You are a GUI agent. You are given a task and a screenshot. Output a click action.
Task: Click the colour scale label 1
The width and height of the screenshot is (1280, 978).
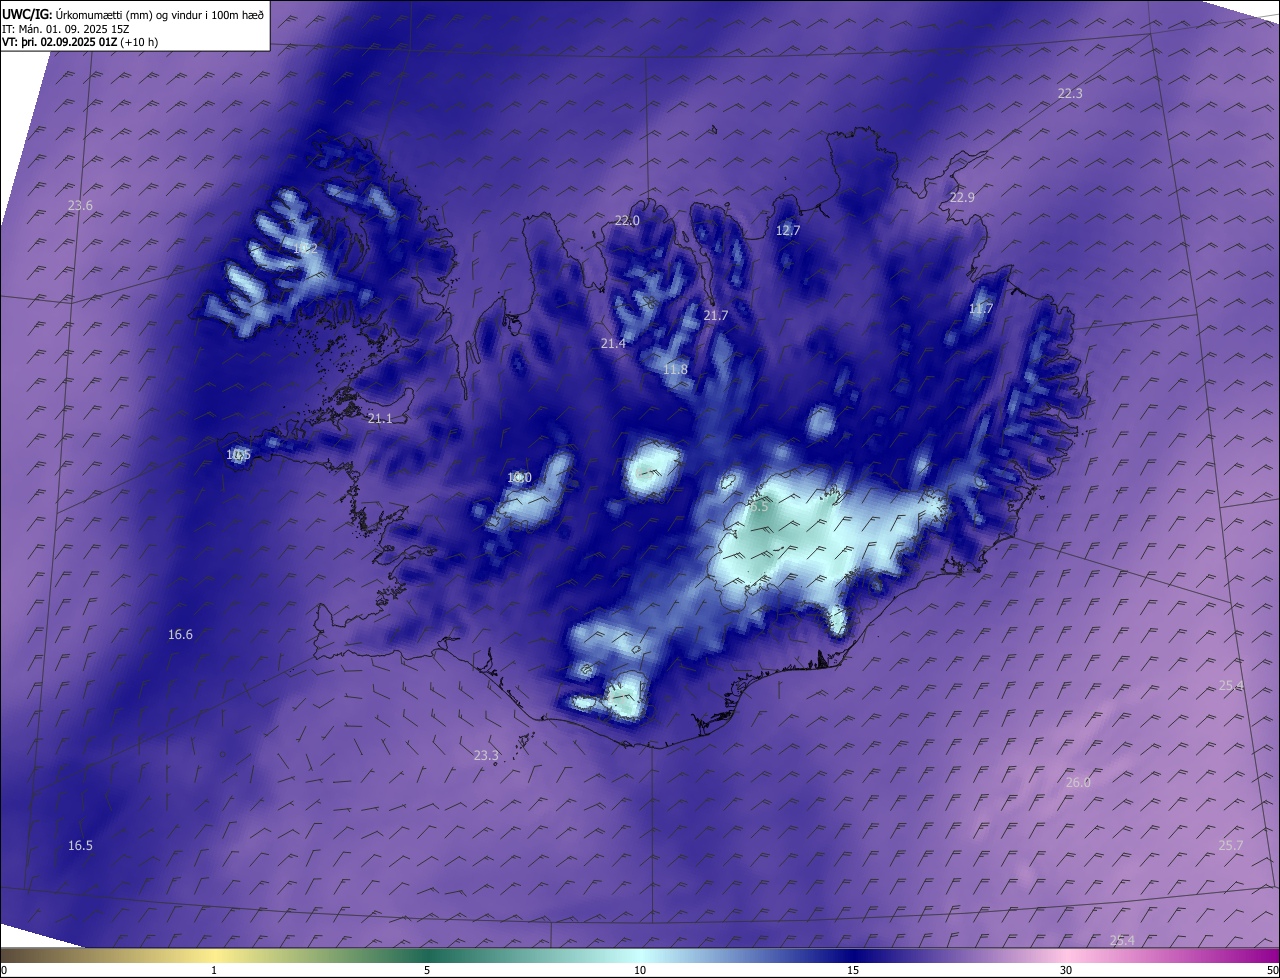214,970
